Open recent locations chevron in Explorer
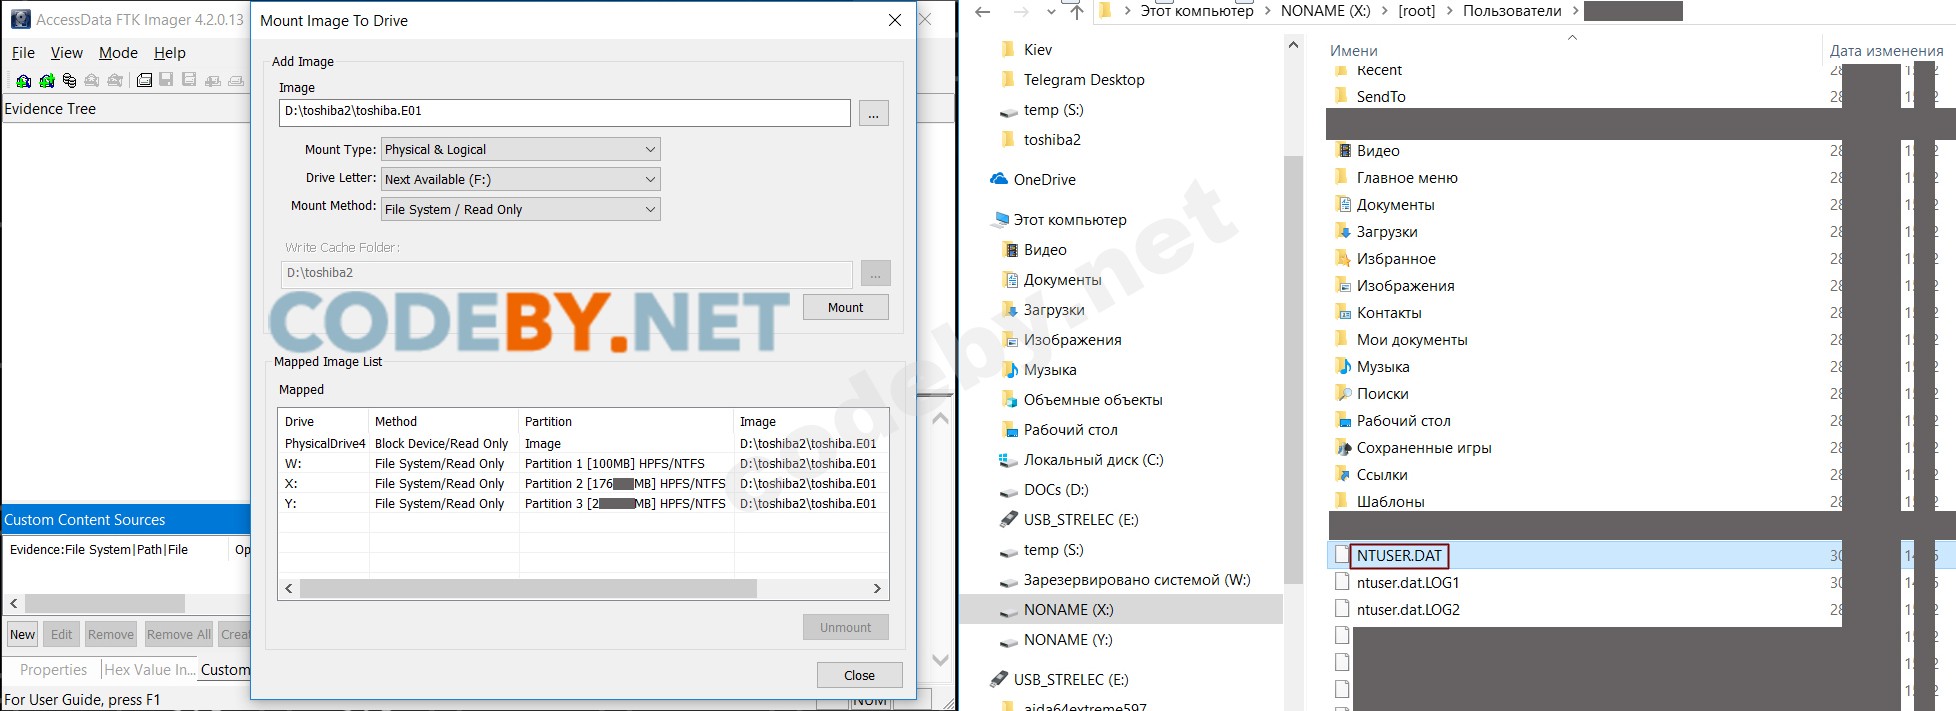Viewport: 1956px width, 711px height. (1050, 12)
